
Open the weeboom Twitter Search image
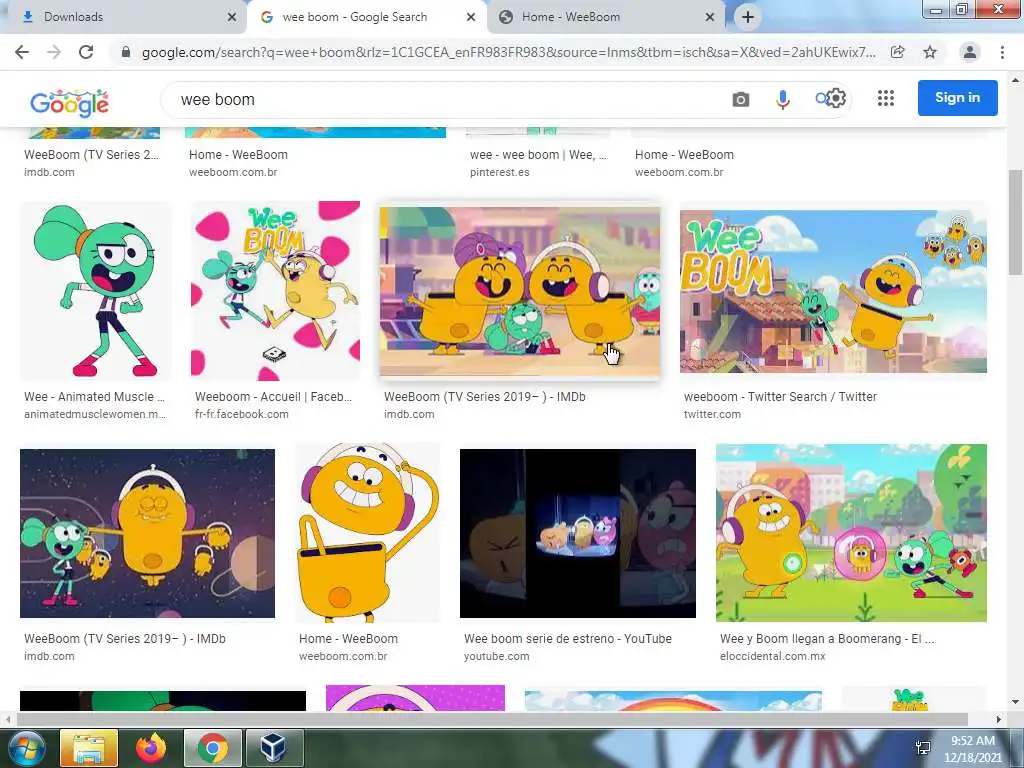[833, 291]
